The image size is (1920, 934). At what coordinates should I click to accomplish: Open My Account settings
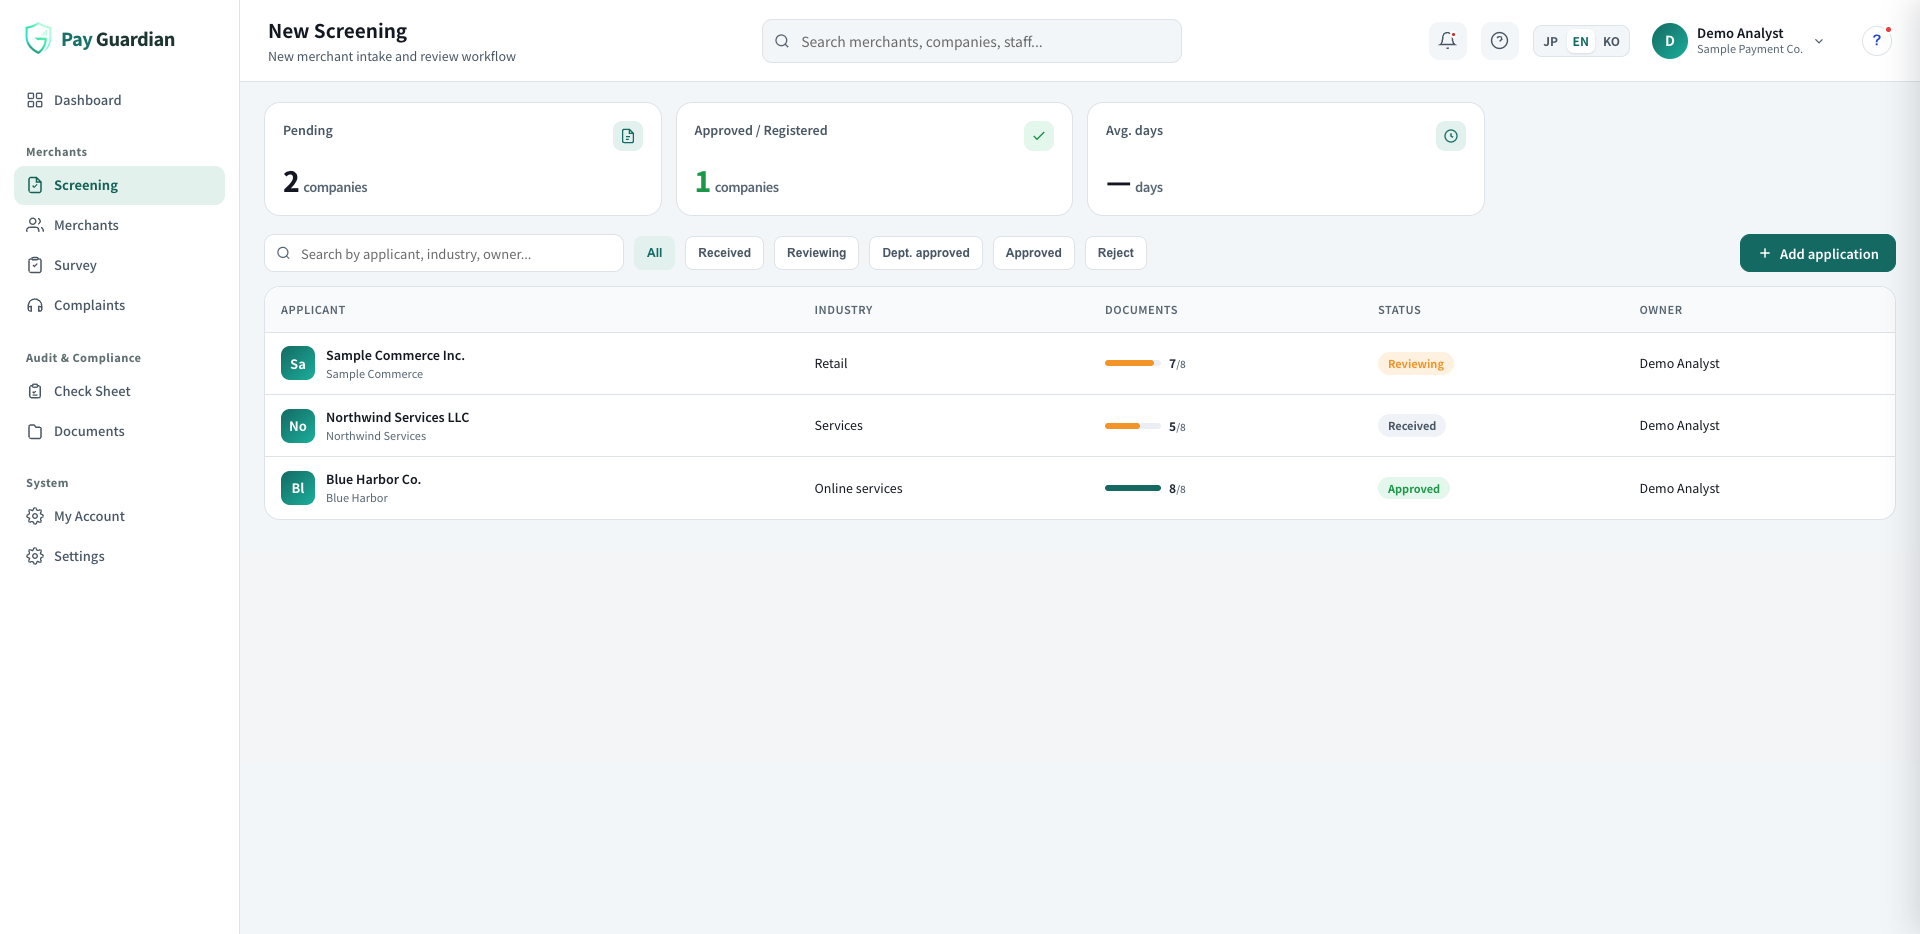tap(119, 516)
